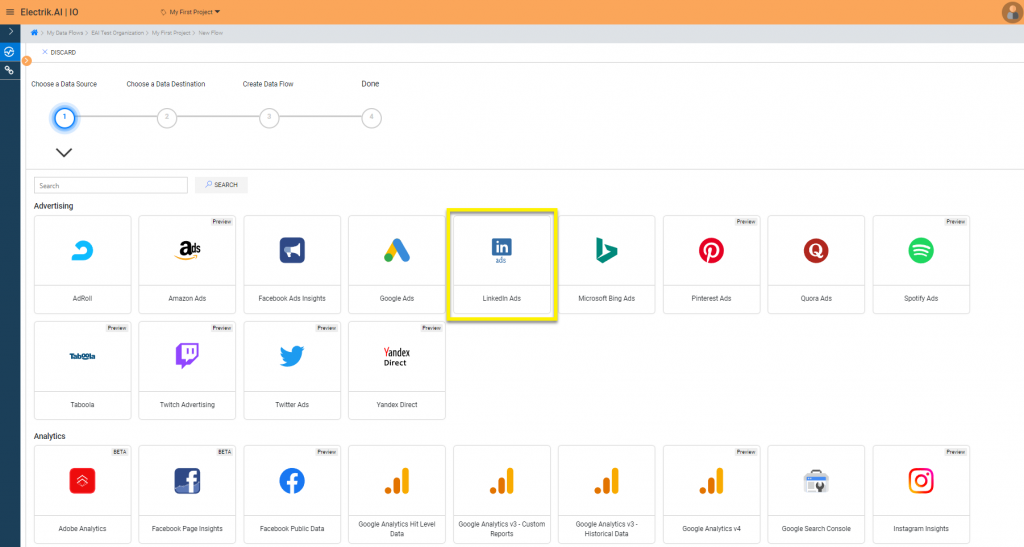Image resolution: width=1024 pixels, height=547 pixels.
Task: Choose Google Analytics v3 - Historical Data
Action: coord(607,495)
